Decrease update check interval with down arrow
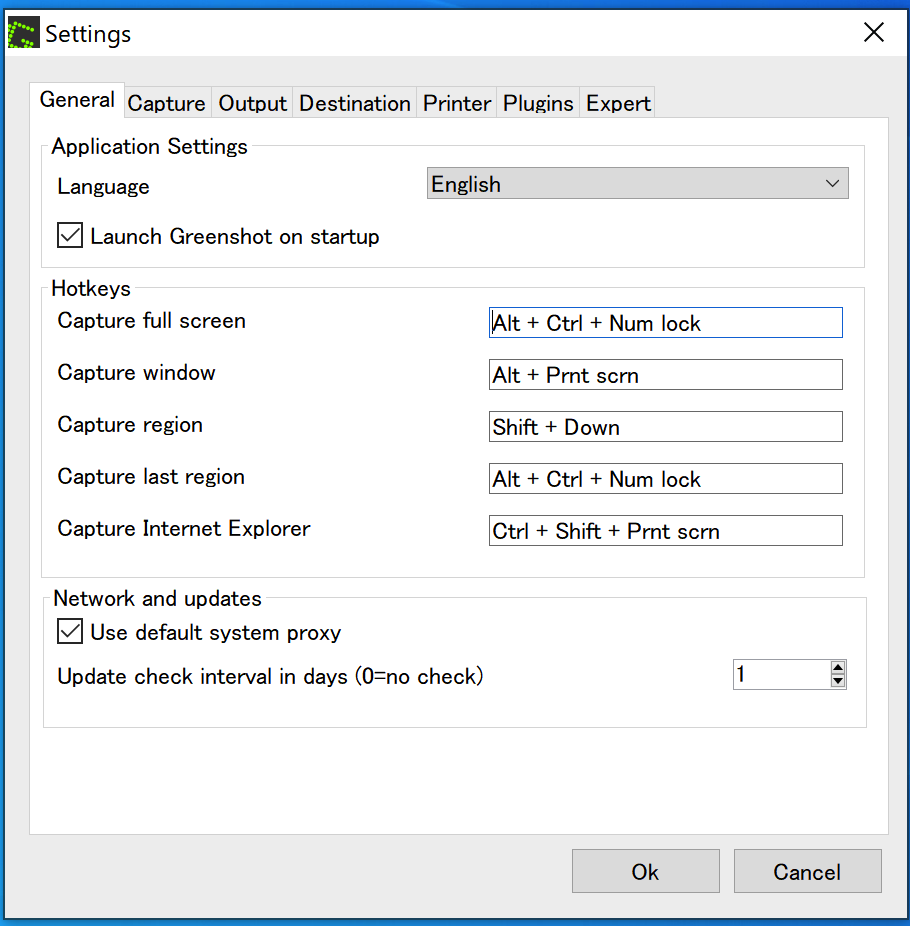Viewport: 910px width, 926px height. pos(838,681)
